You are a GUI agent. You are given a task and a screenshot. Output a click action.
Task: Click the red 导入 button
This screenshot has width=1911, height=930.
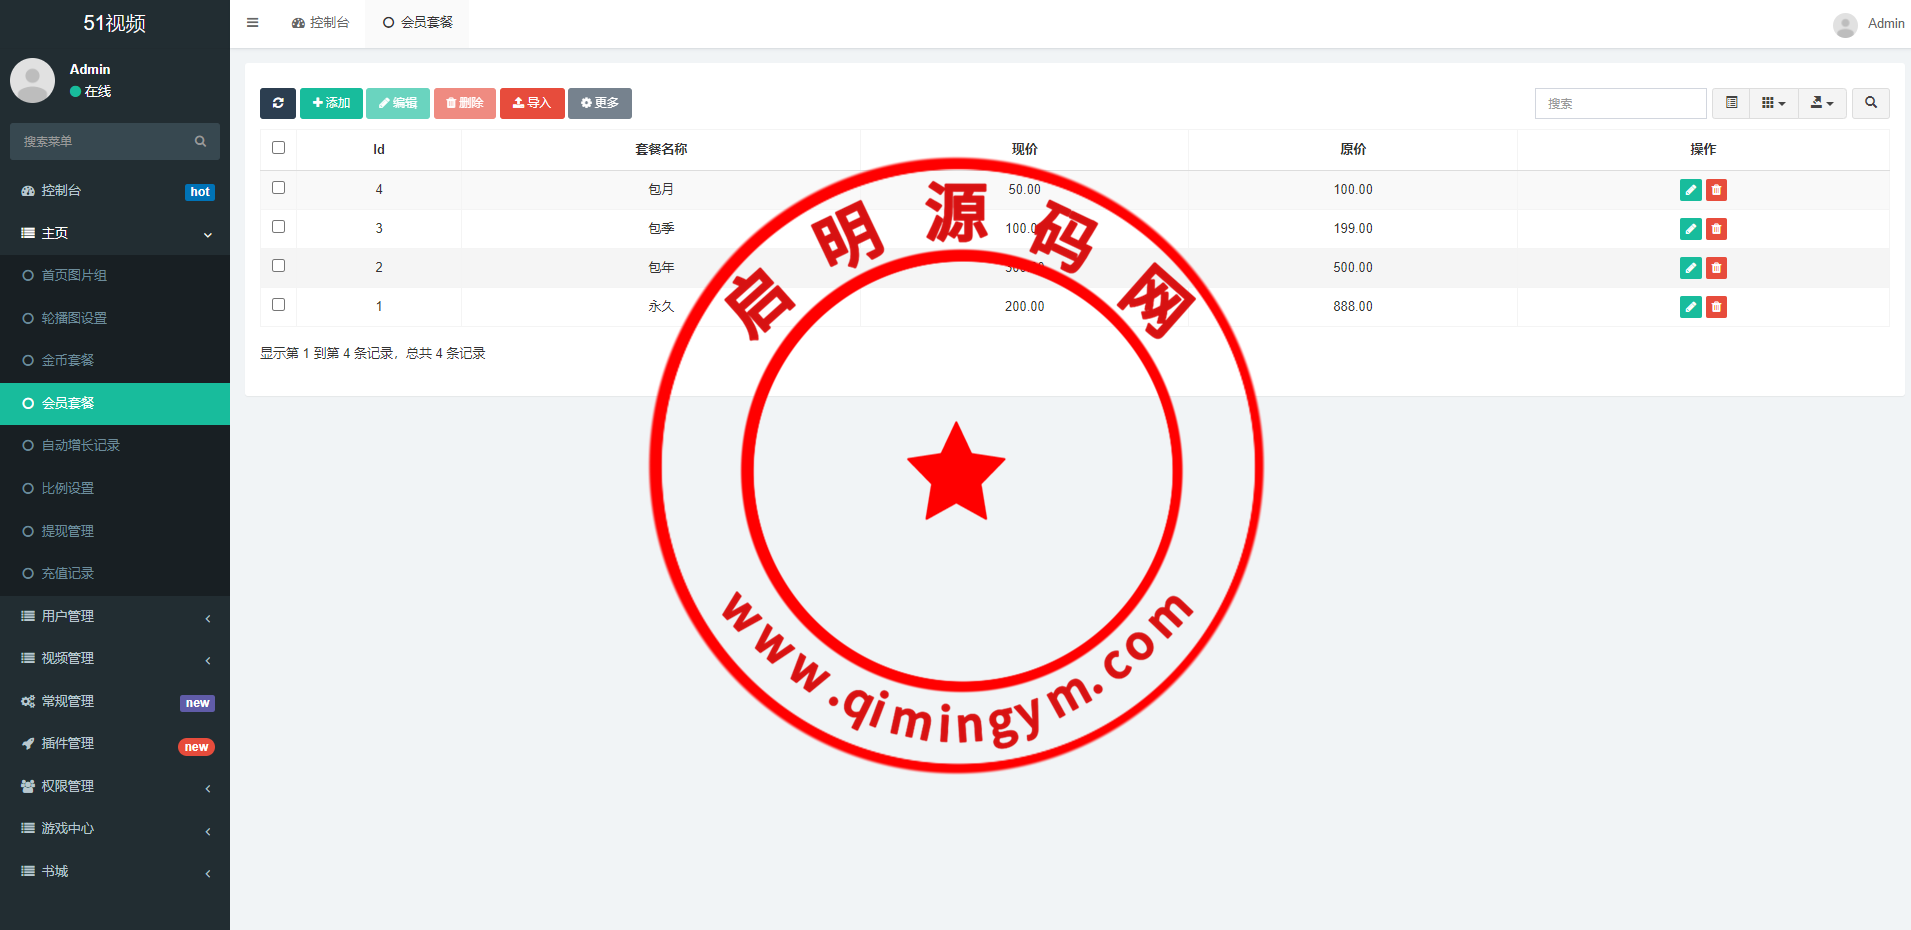(532, 103)
